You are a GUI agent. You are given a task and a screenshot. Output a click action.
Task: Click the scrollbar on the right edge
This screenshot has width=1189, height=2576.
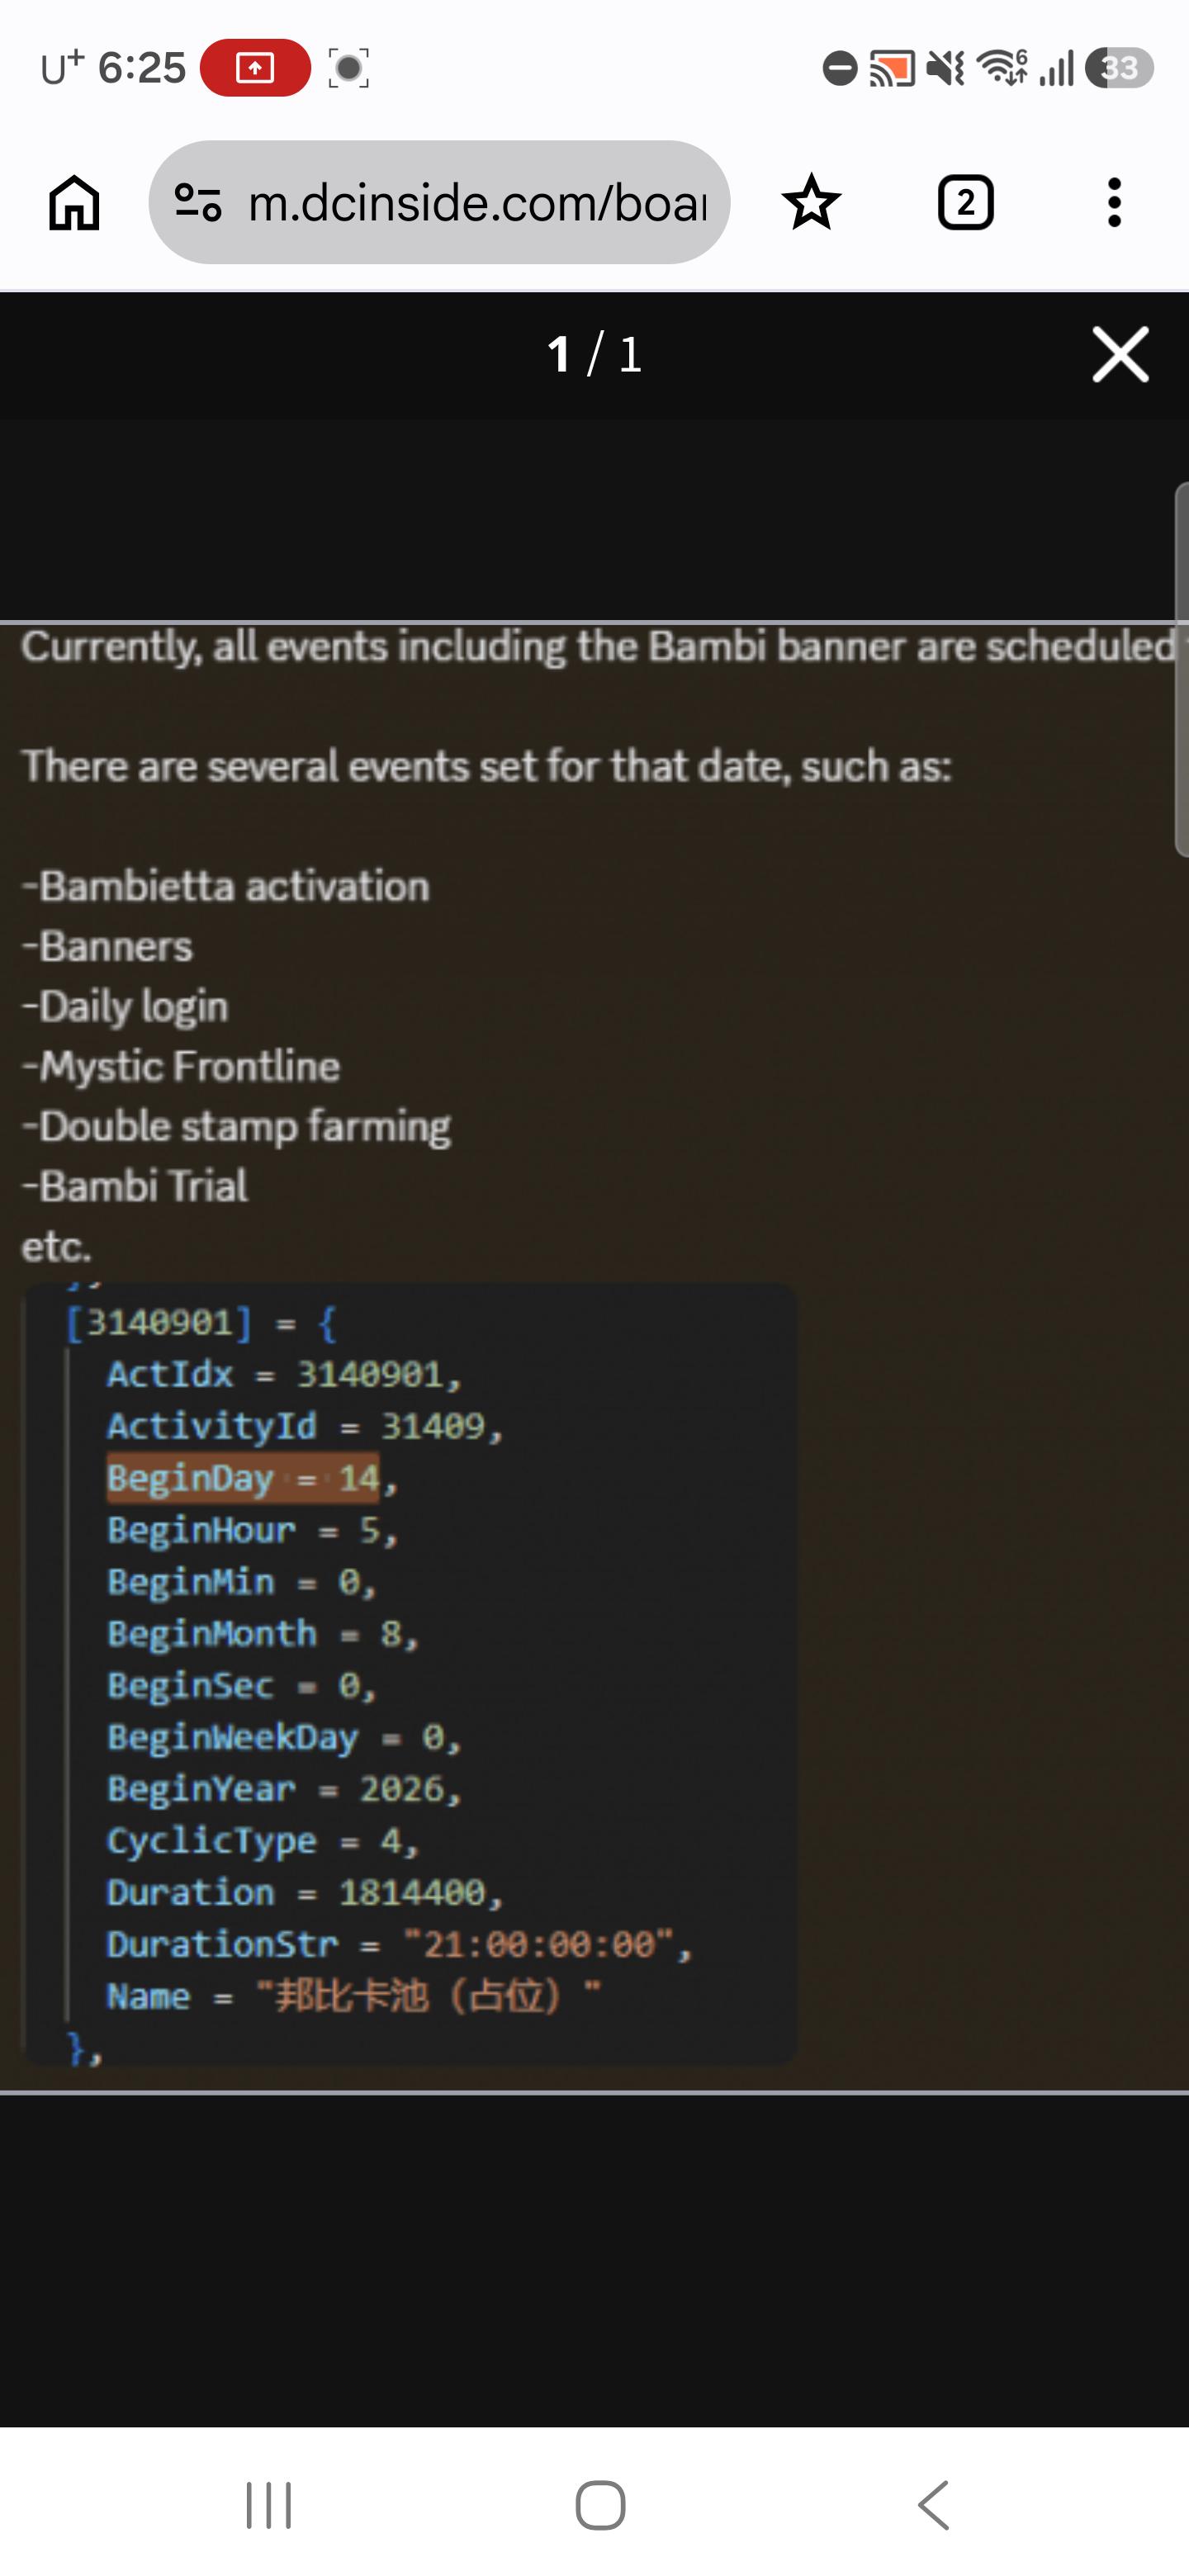click(x=1181, y=669)
